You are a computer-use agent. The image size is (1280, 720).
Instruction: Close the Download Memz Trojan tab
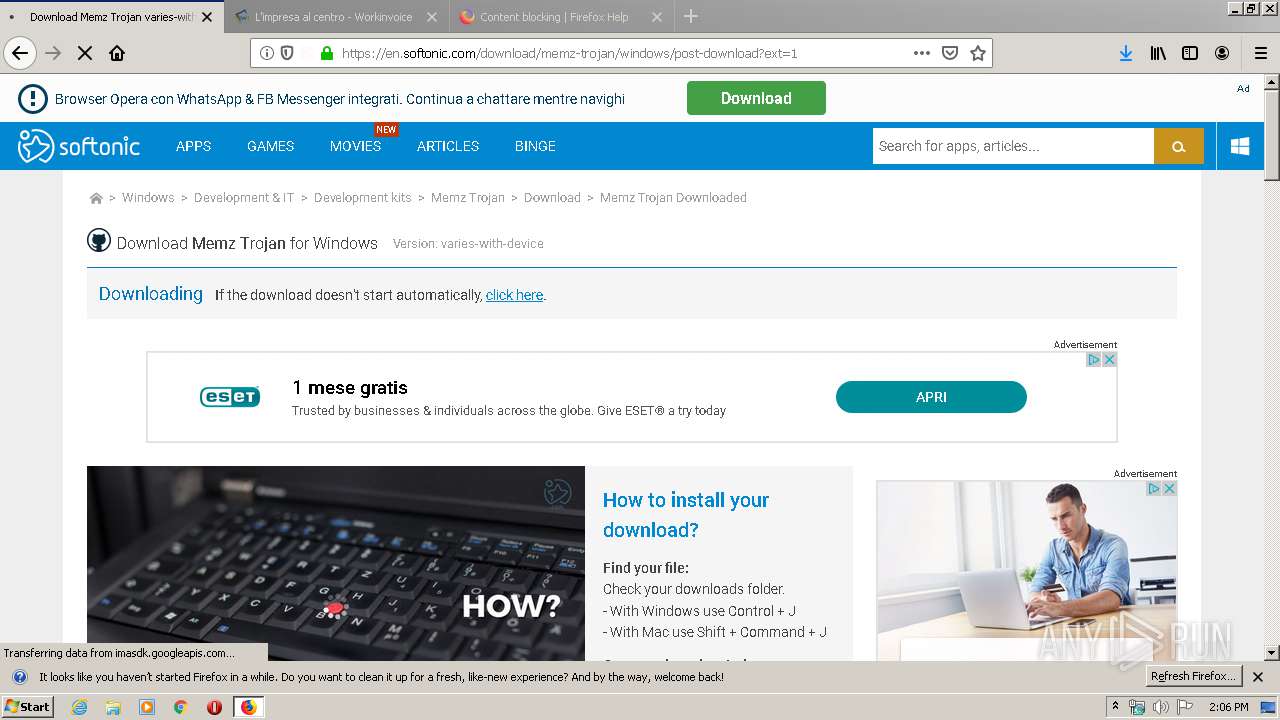click(207, 17)
